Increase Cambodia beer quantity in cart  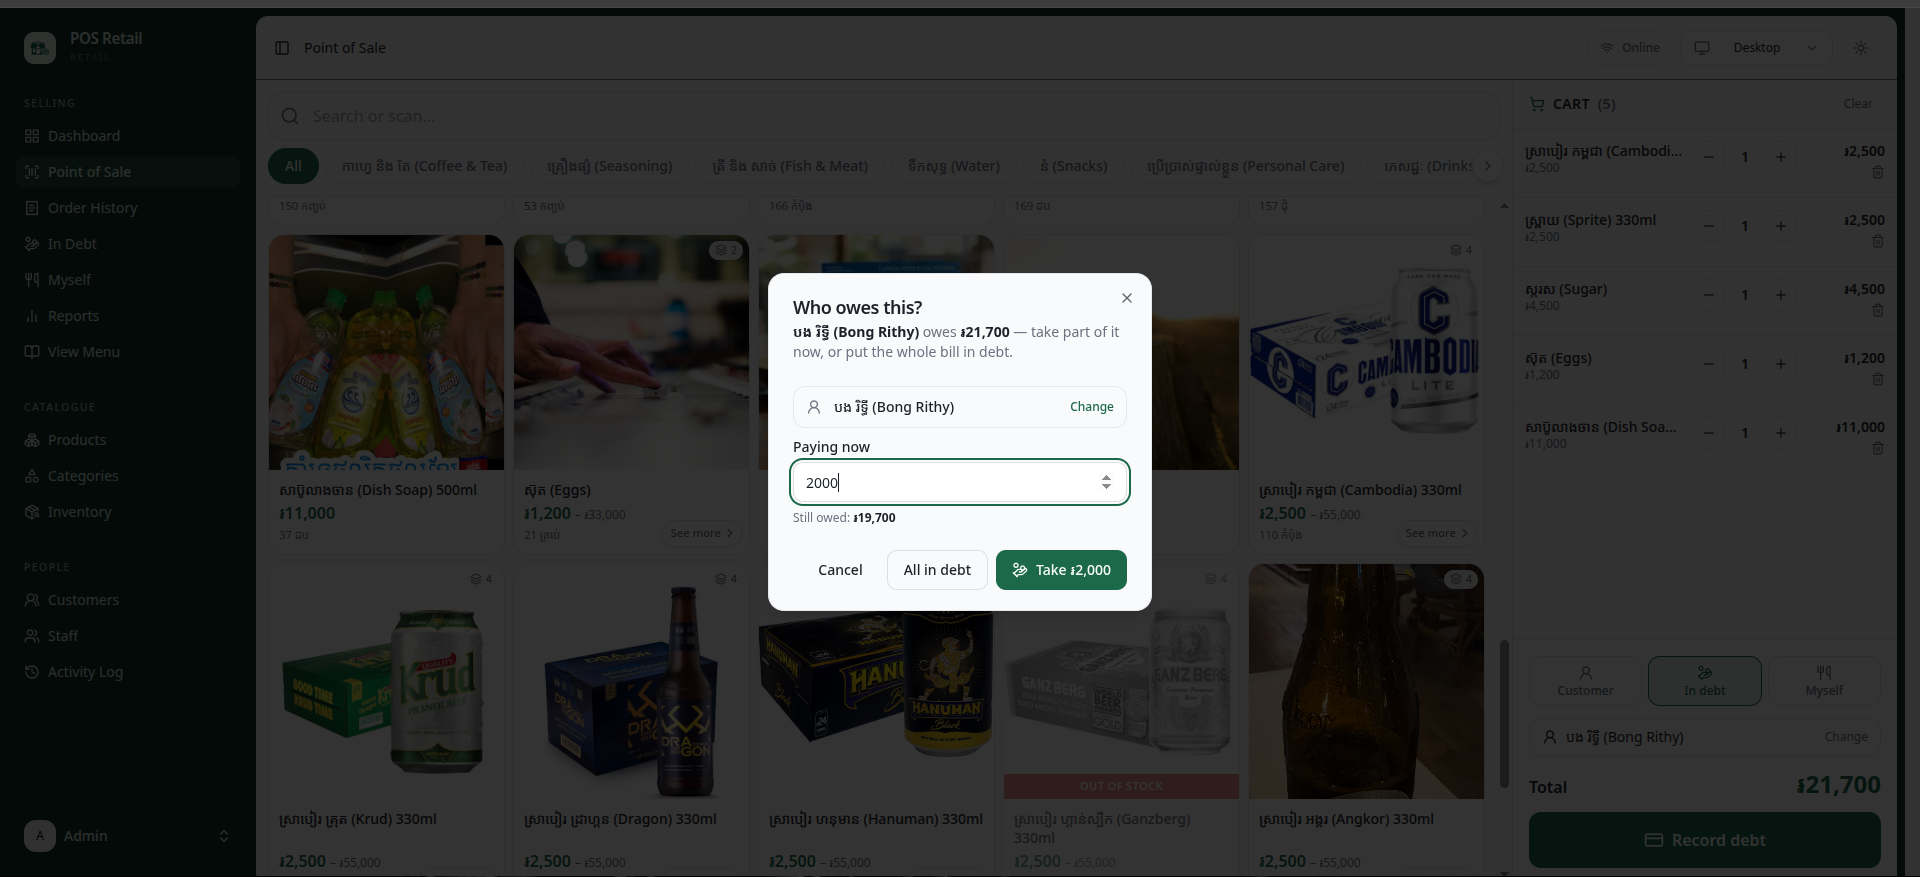tap(1781, 157)
